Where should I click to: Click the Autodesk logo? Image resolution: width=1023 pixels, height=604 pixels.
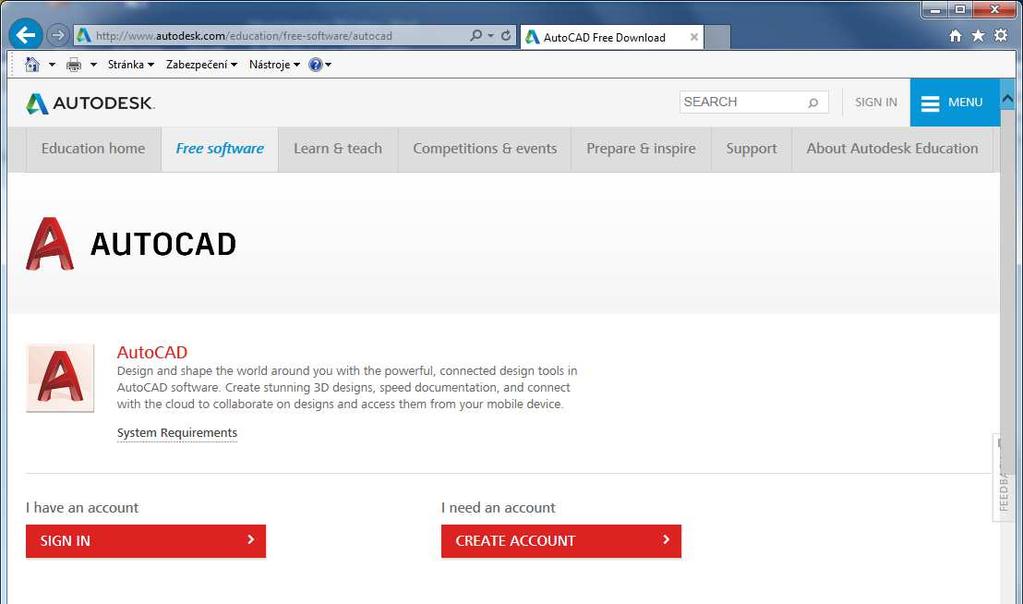[90, 103]
